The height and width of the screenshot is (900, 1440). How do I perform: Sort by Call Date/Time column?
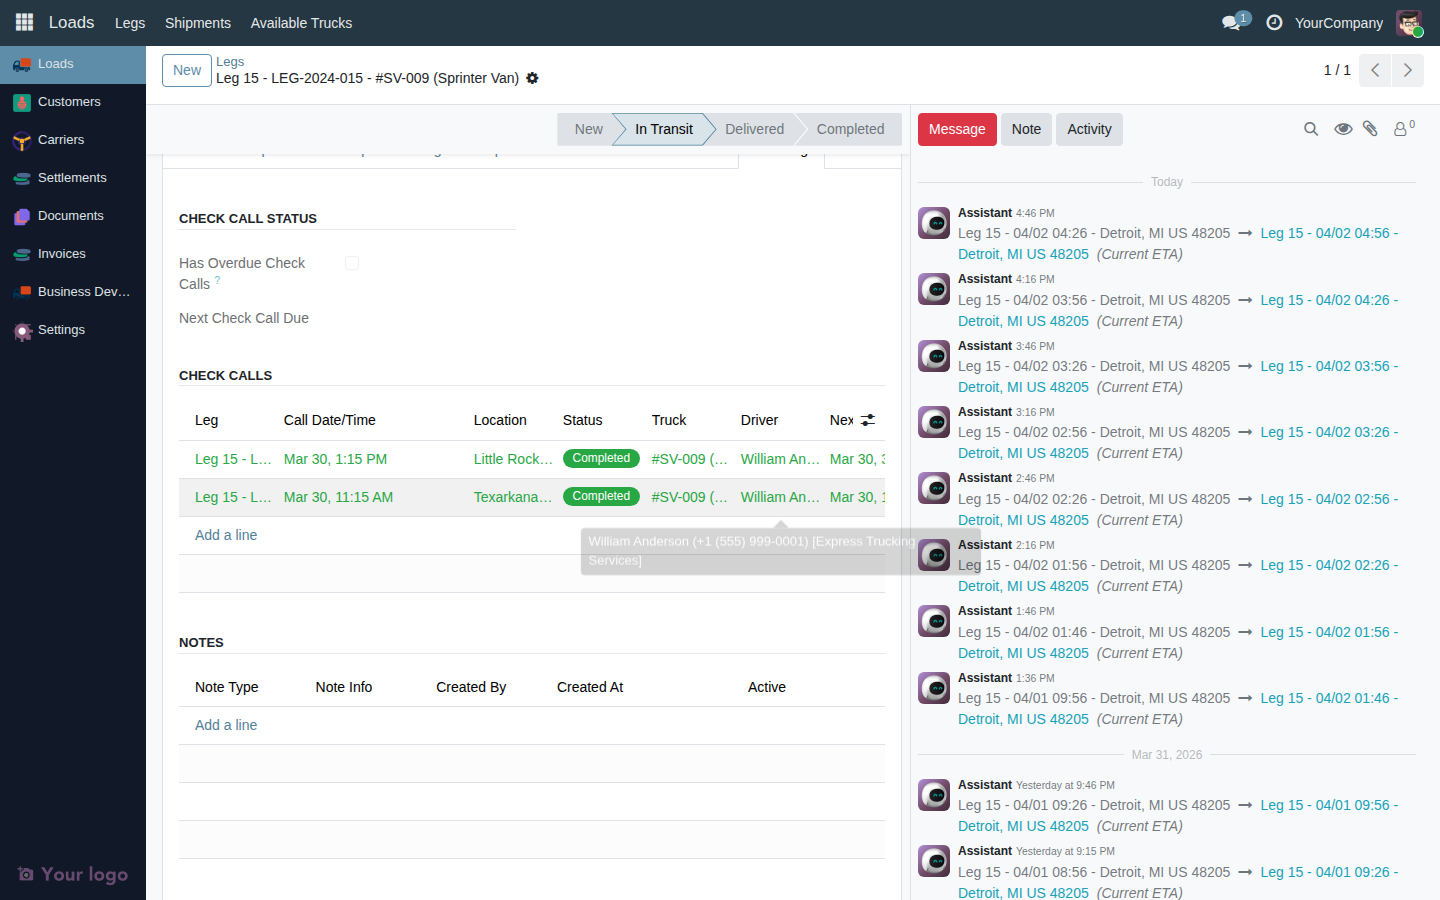click(x=329, y=420)
